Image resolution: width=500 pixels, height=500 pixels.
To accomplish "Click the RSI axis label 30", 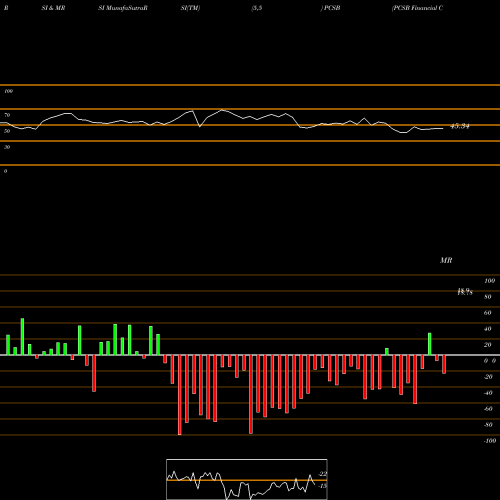I will pyautogui.click(x=7, y=147).
